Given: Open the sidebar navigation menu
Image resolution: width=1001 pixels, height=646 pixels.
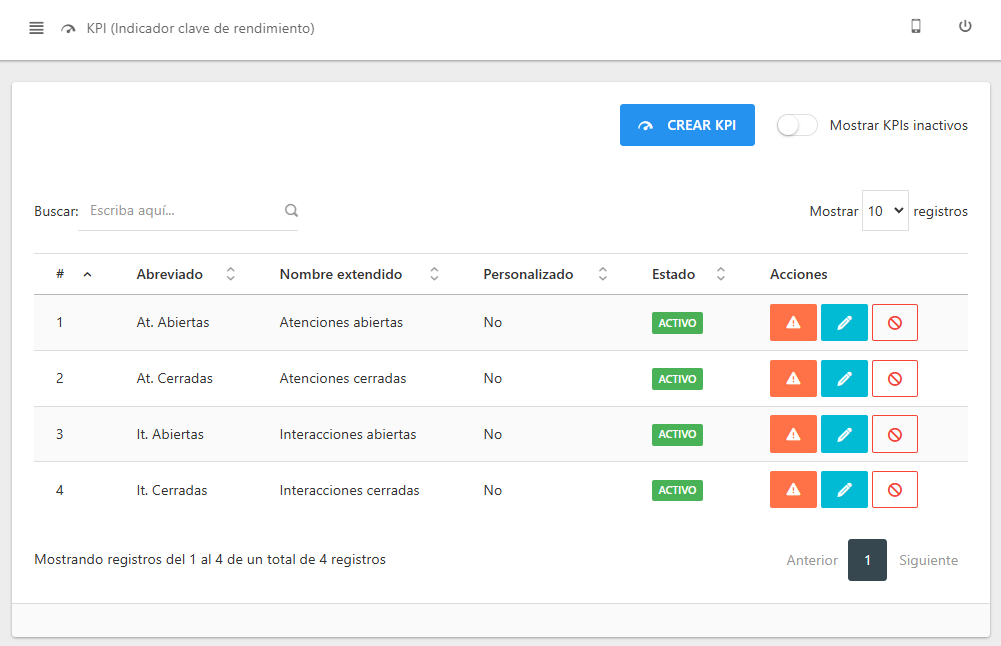Looking at the screenshot, I should point(36,28).
